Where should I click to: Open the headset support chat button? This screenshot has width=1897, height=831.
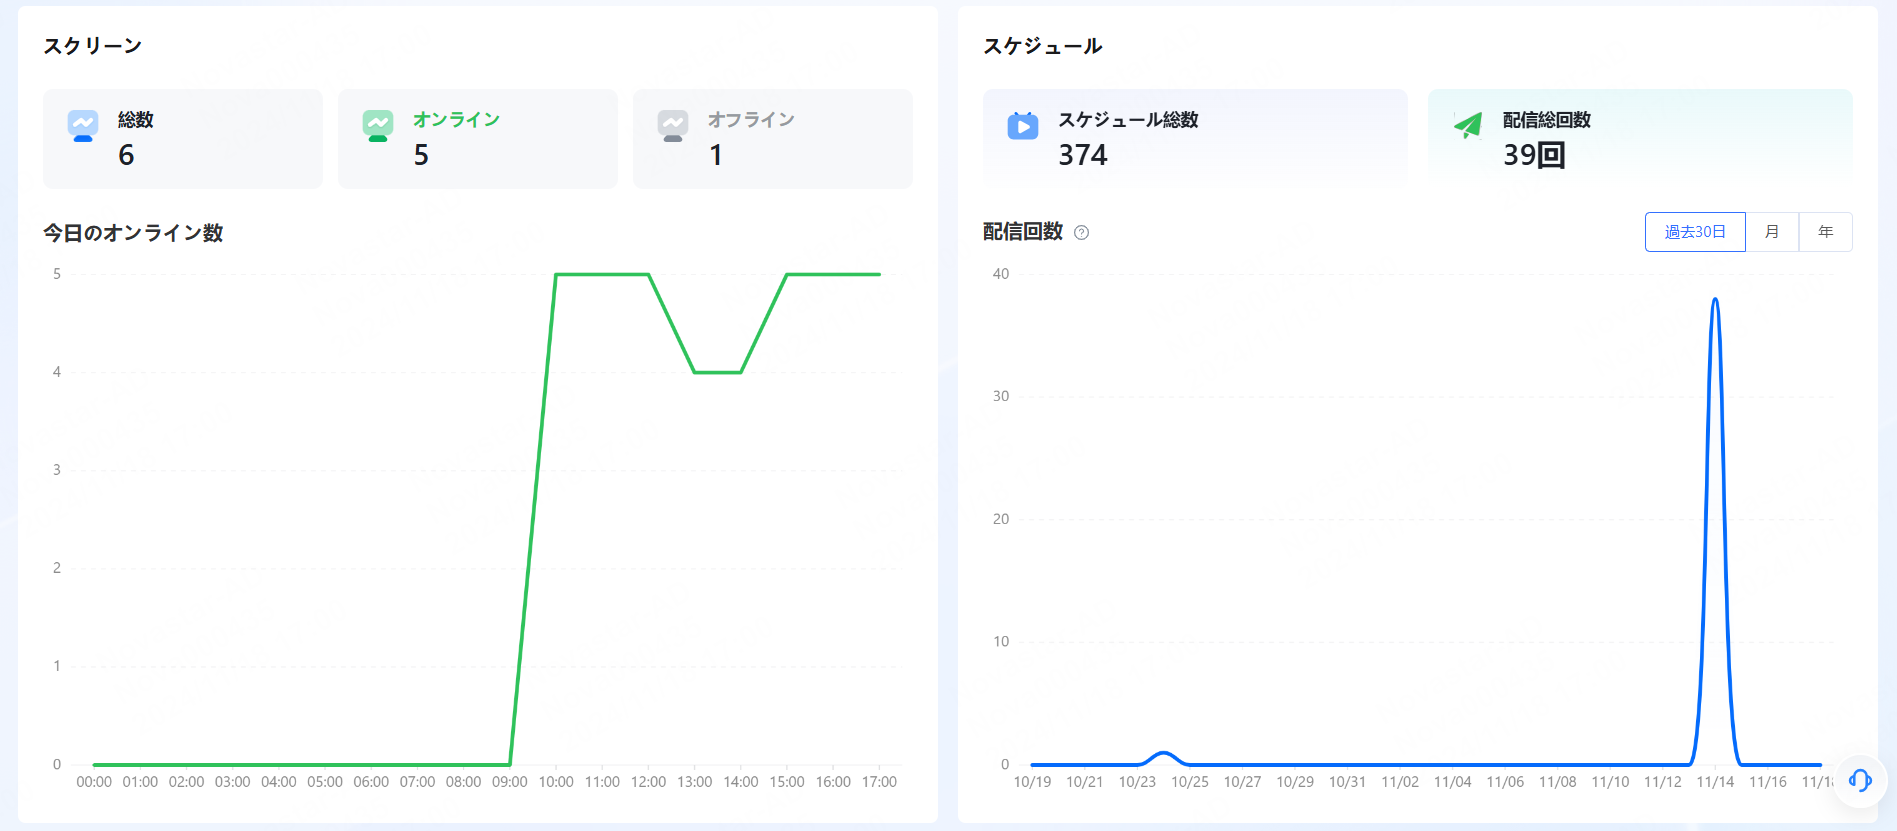point(1859,780)
